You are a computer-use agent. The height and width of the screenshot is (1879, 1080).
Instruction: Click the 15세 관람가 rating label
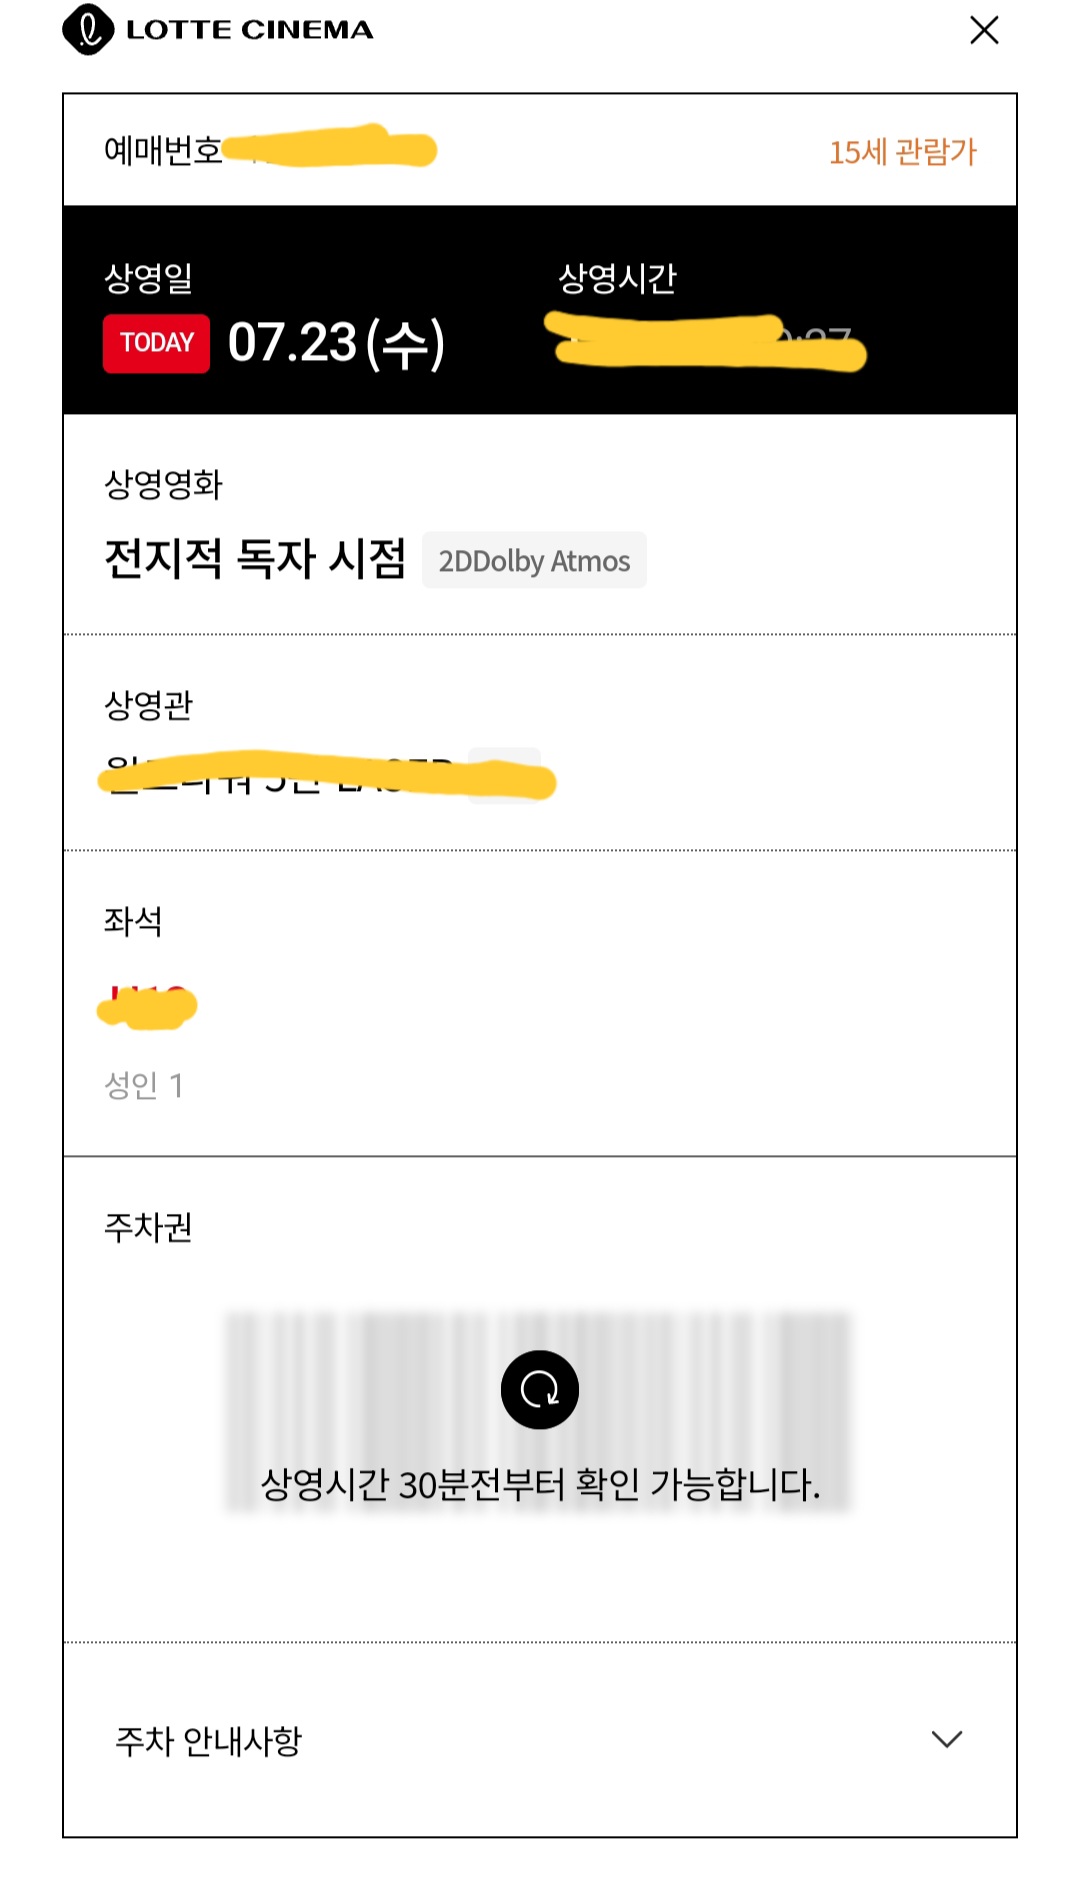point(902,152)
